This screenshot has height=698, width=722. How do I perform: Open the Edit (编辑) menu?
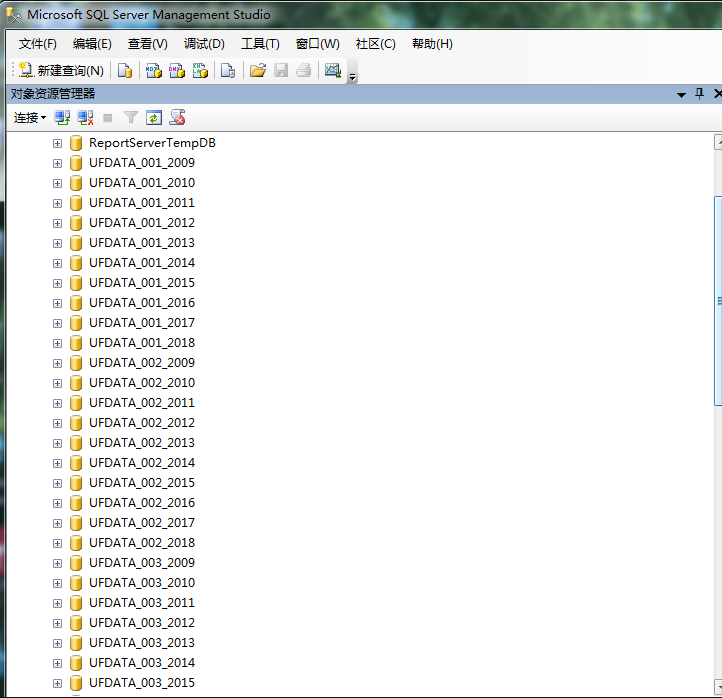[92, 44]
